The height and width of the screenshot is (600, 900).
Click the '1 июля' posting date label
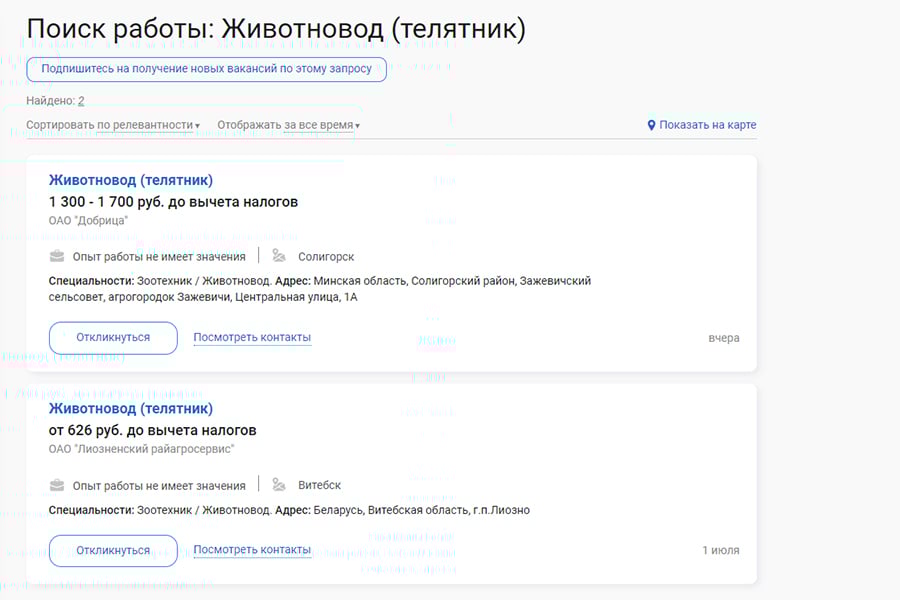(x=718, y=550)
